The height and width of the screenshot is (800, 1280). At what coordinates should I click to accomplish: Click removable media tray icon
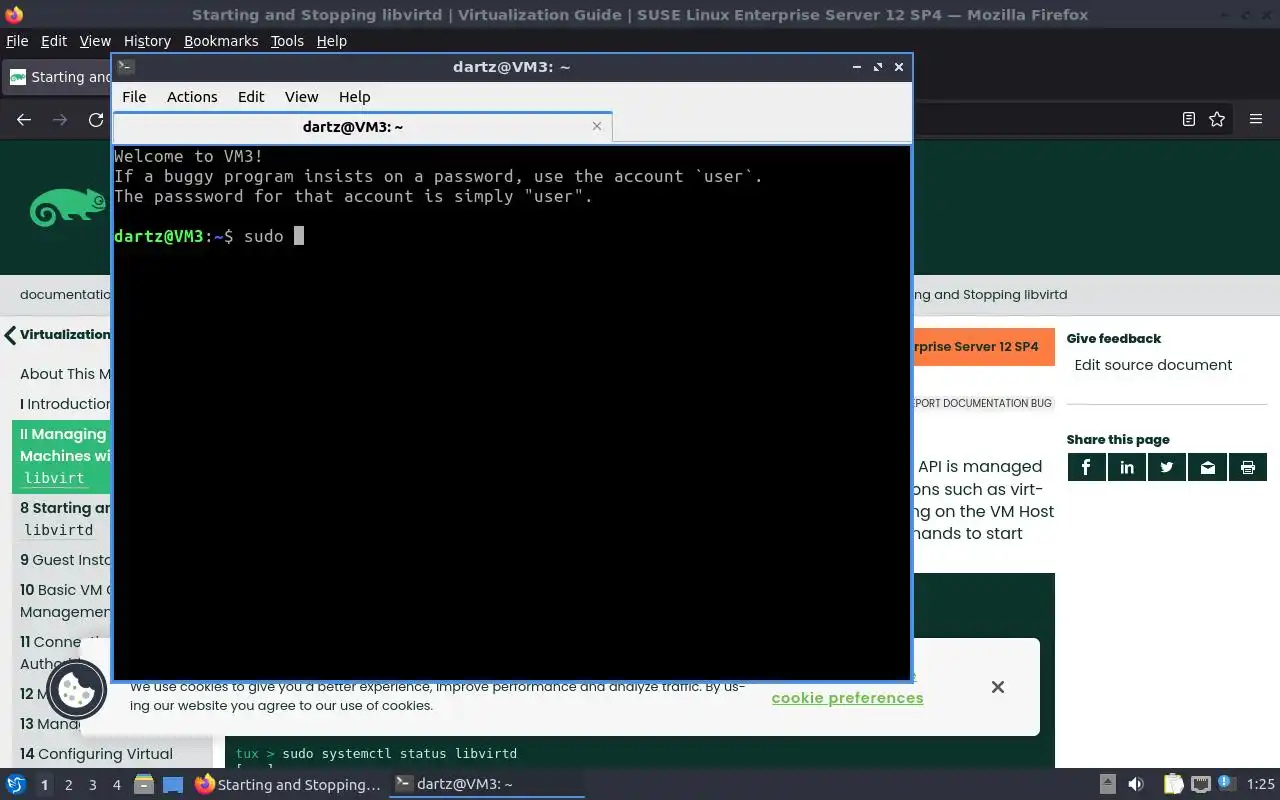click(x=1107, y=784)
